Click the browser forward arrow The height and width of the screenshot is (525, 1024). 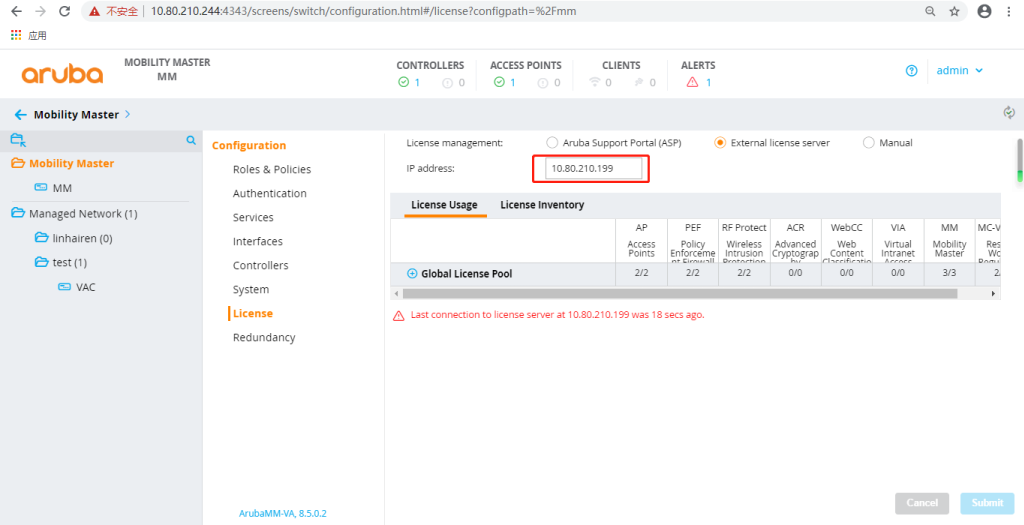tap(40, 11)
